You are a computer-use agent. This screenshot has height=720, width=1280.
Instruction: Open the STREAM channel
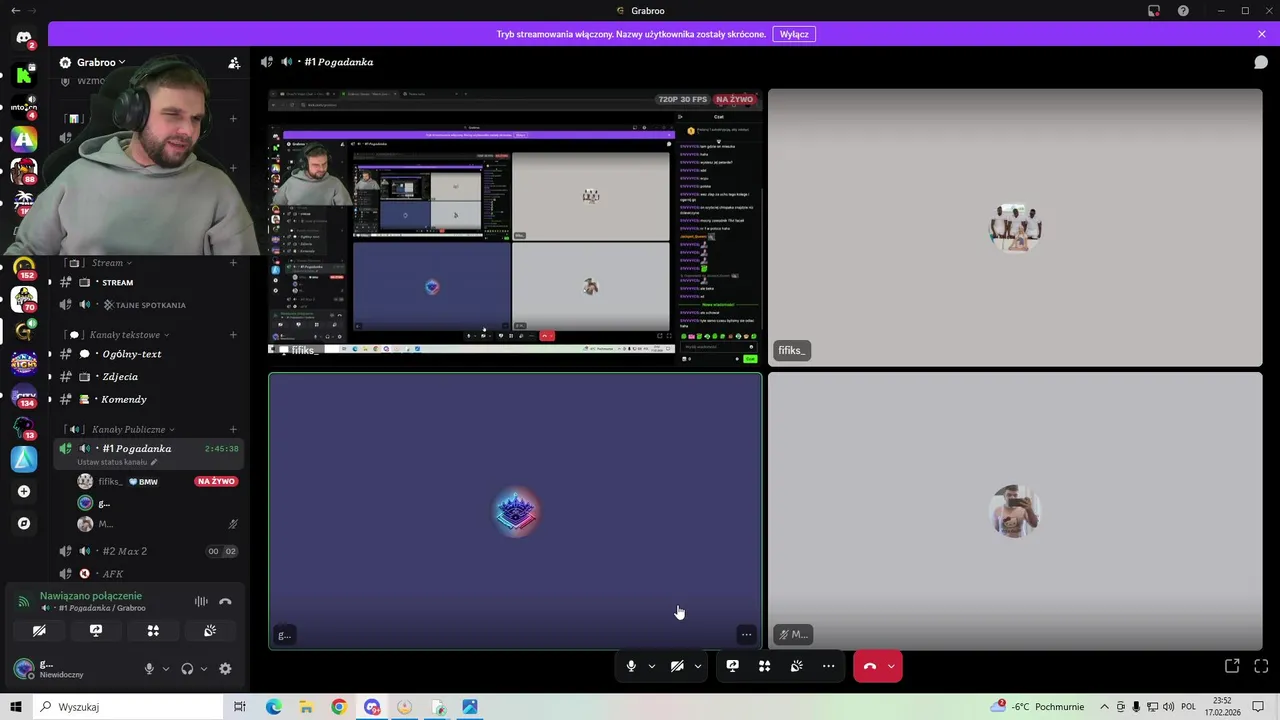click(148, 283)
